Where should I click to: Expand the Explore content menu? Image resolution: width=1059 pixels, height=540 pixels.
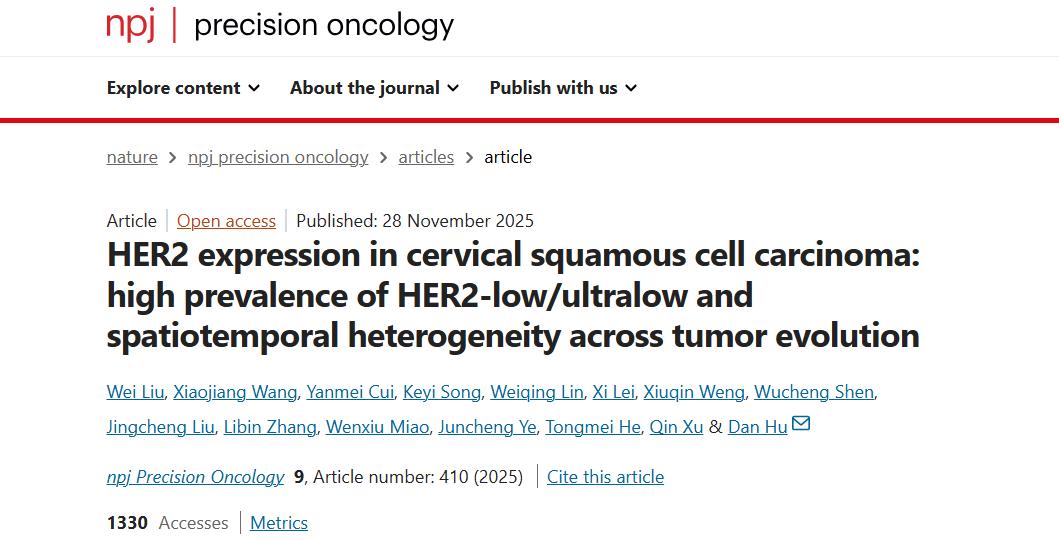(x=183, y=88)
